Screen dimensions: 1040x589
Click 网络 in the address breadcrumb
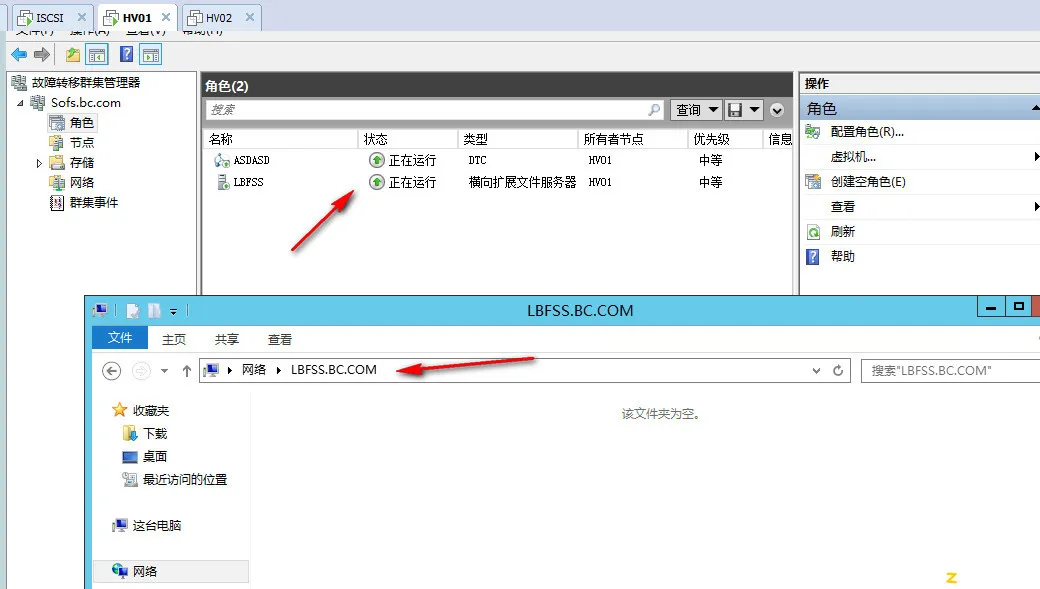pyautogui.click(x=253, y=370)
